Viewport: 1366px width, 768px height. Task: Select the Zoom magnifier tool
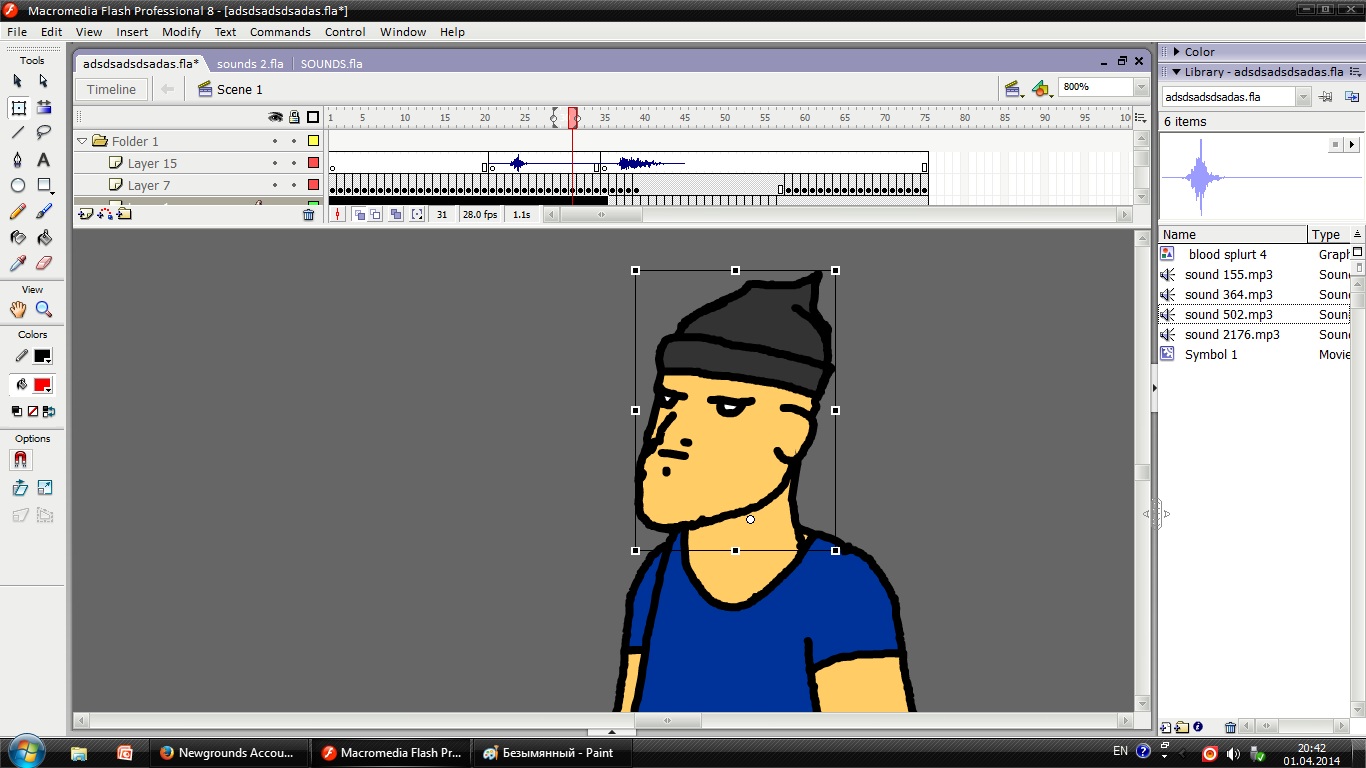(44, 310)
